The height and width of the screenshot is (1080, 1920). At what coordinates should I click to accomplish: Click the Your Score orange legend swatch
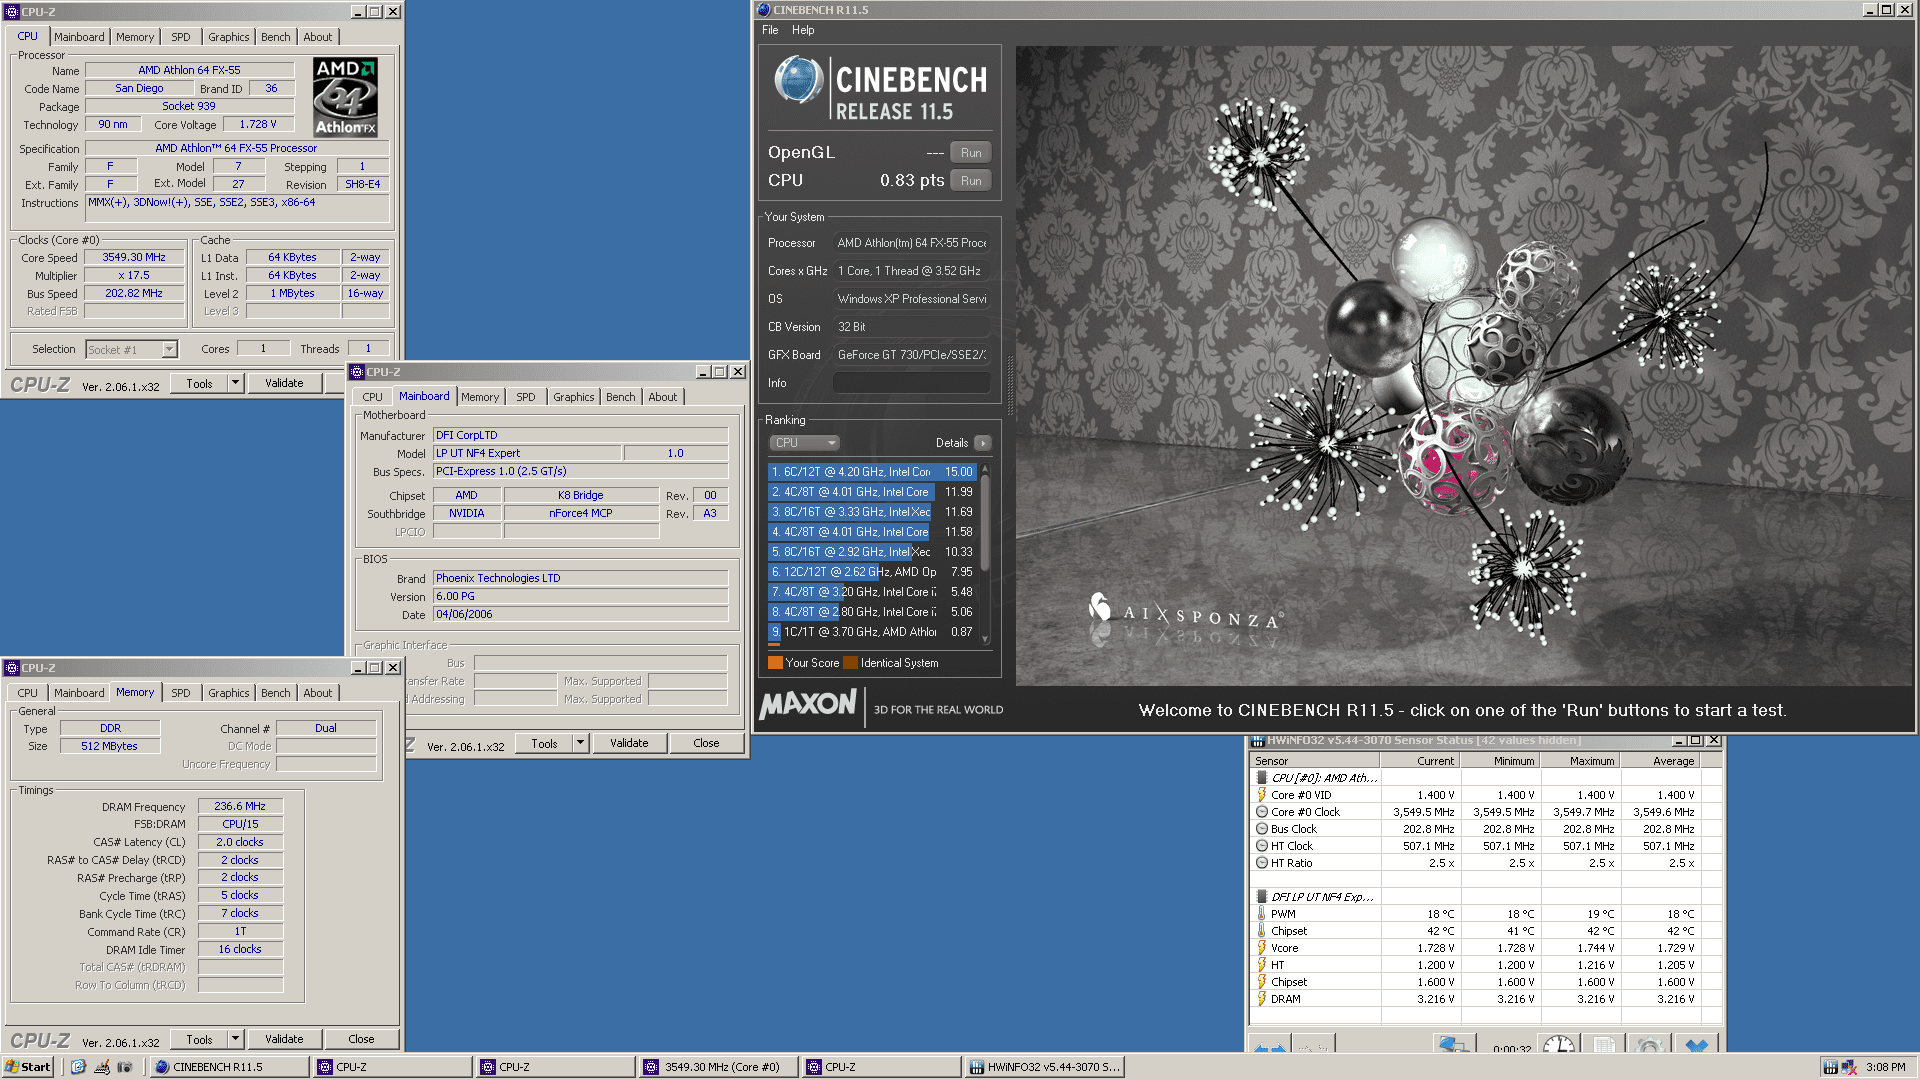click(x=775, y=663)
